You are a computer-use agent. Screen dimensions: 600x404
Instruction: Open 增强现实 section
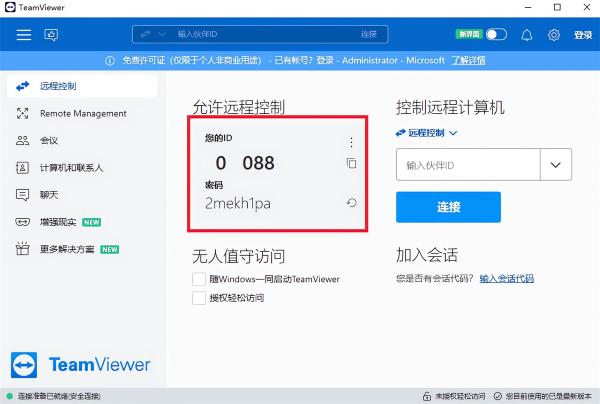coord(82,222)
